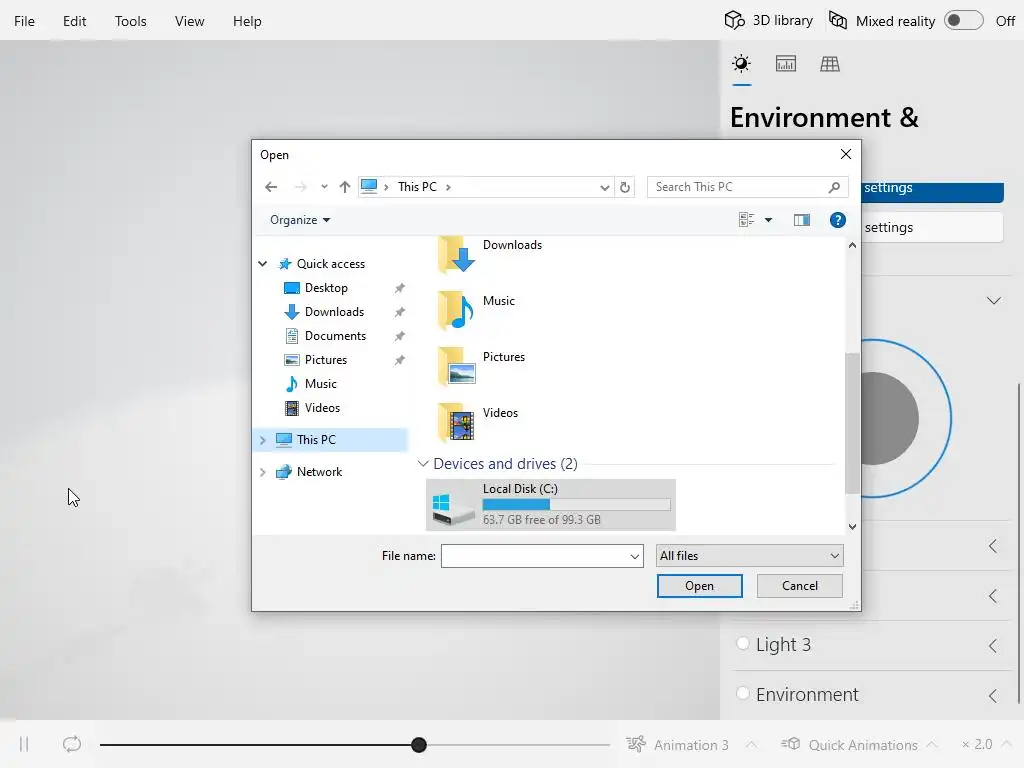The width and height of the screenshot is (1024, 768).
Task: Expand the address bar path dropdown
Action: point(605,187)
